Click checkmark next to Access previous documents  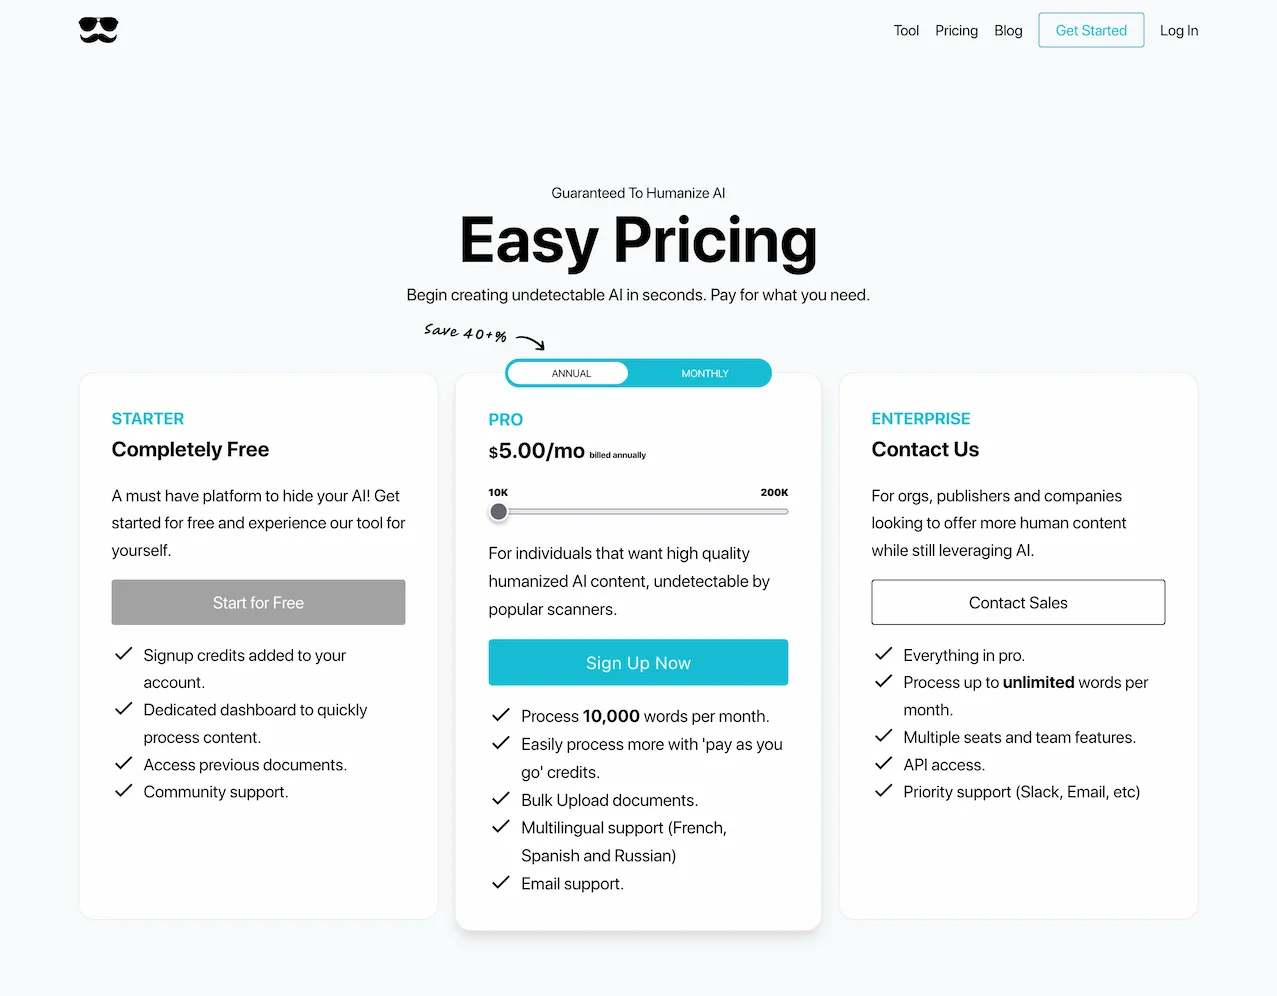click(x=124, y=764)
